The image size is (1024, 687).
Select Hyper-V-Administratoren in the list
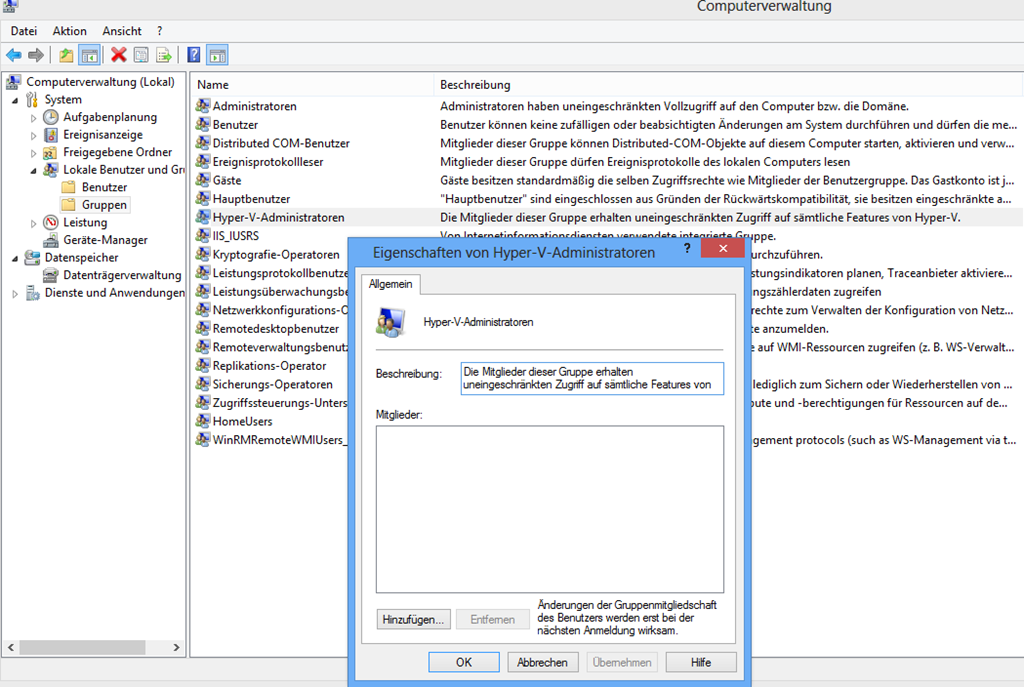point(607,217)
